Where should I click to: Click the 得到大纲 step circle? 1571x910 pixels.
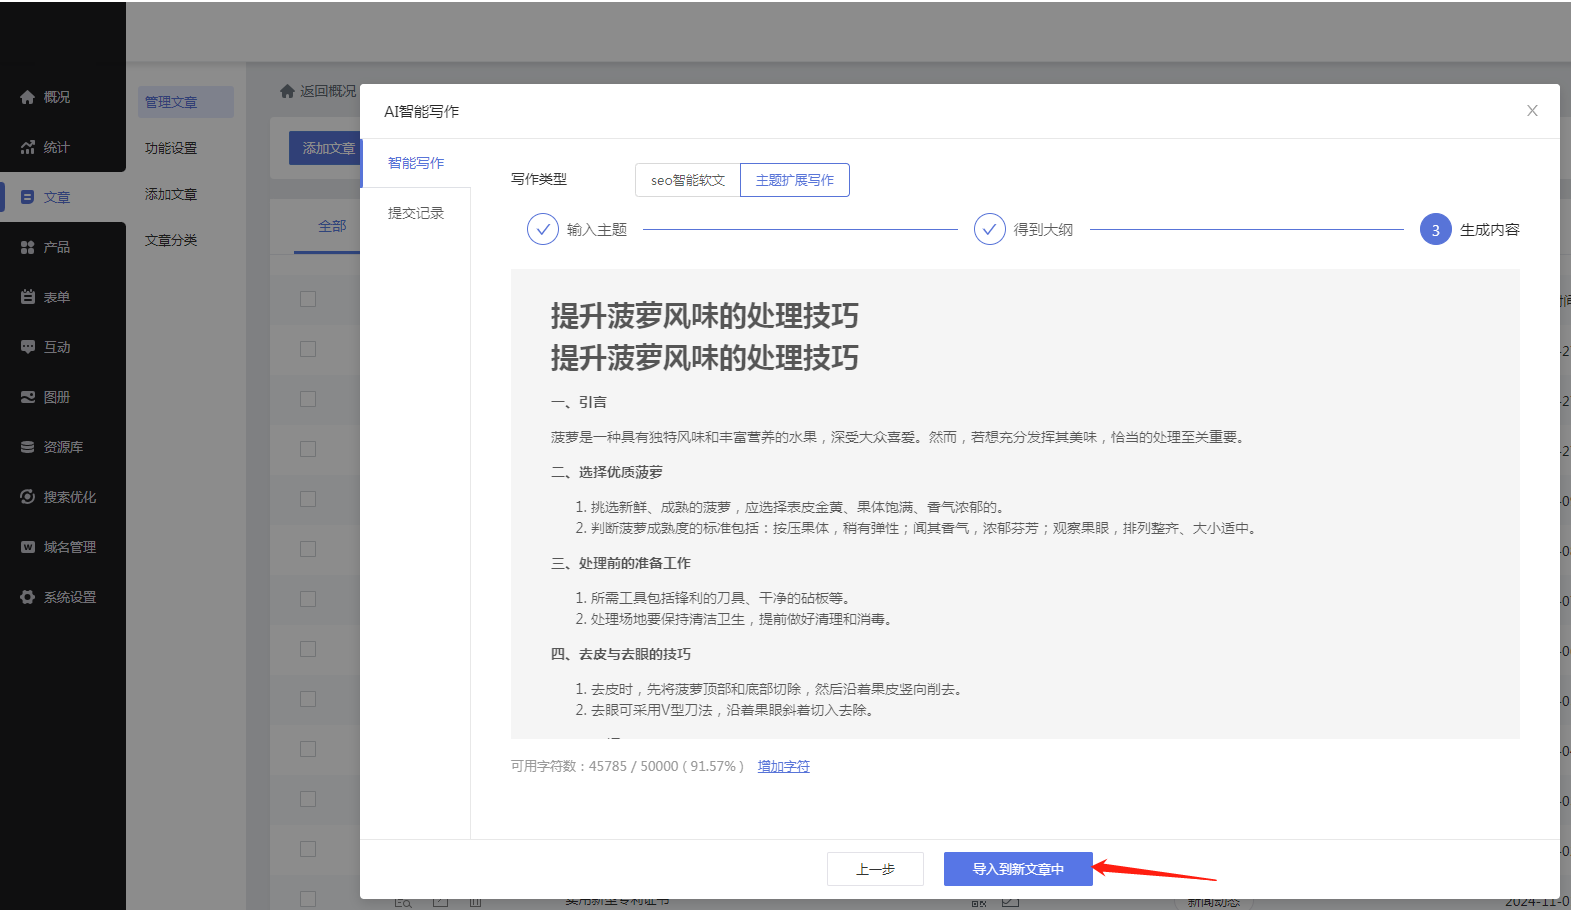989,229
